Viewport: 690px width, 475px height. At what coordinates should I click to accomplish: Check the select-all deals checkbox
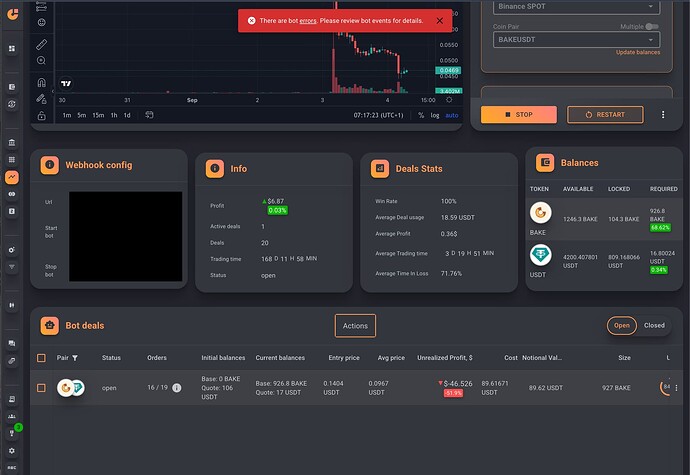tap(41, 358)
